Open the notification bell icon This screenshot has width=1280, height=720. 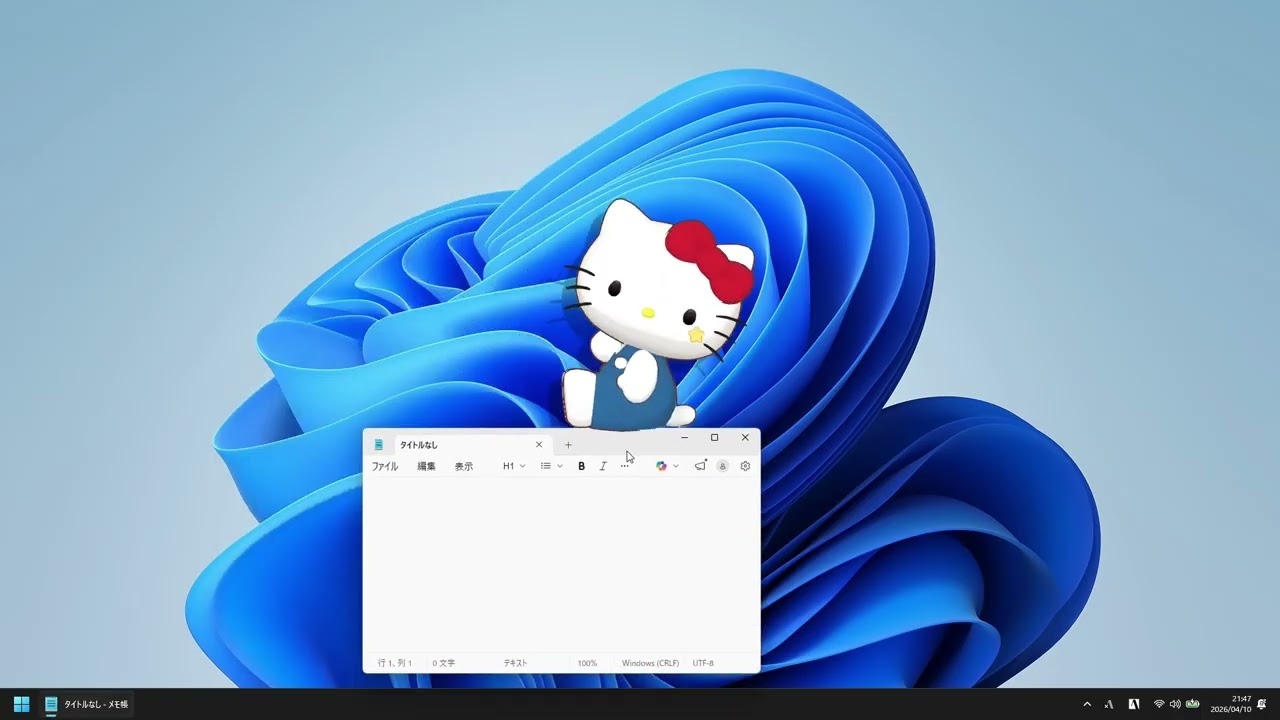[x=1262, y=704]
